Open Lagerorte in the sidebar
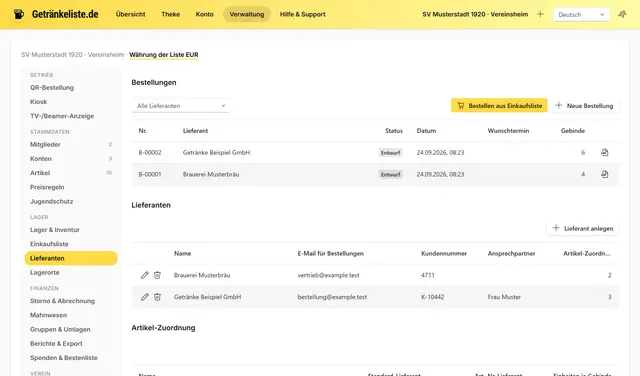 [44, 273]
